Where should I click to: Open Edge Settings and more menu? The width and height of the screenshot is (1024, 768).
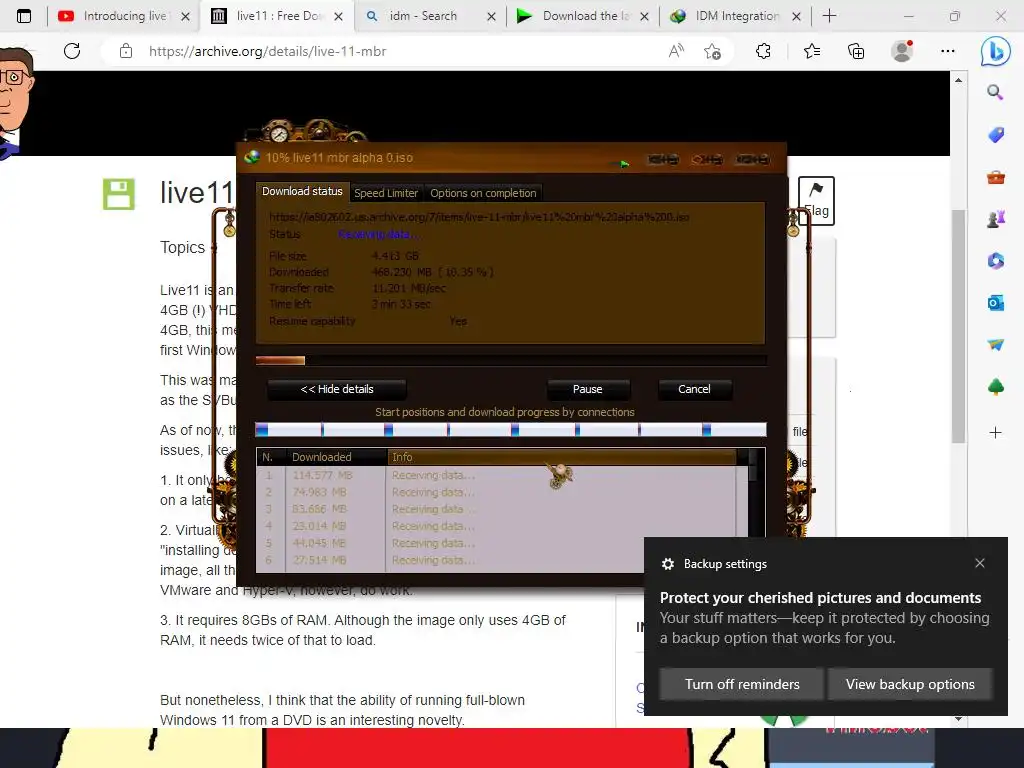(x=948, y=51)
